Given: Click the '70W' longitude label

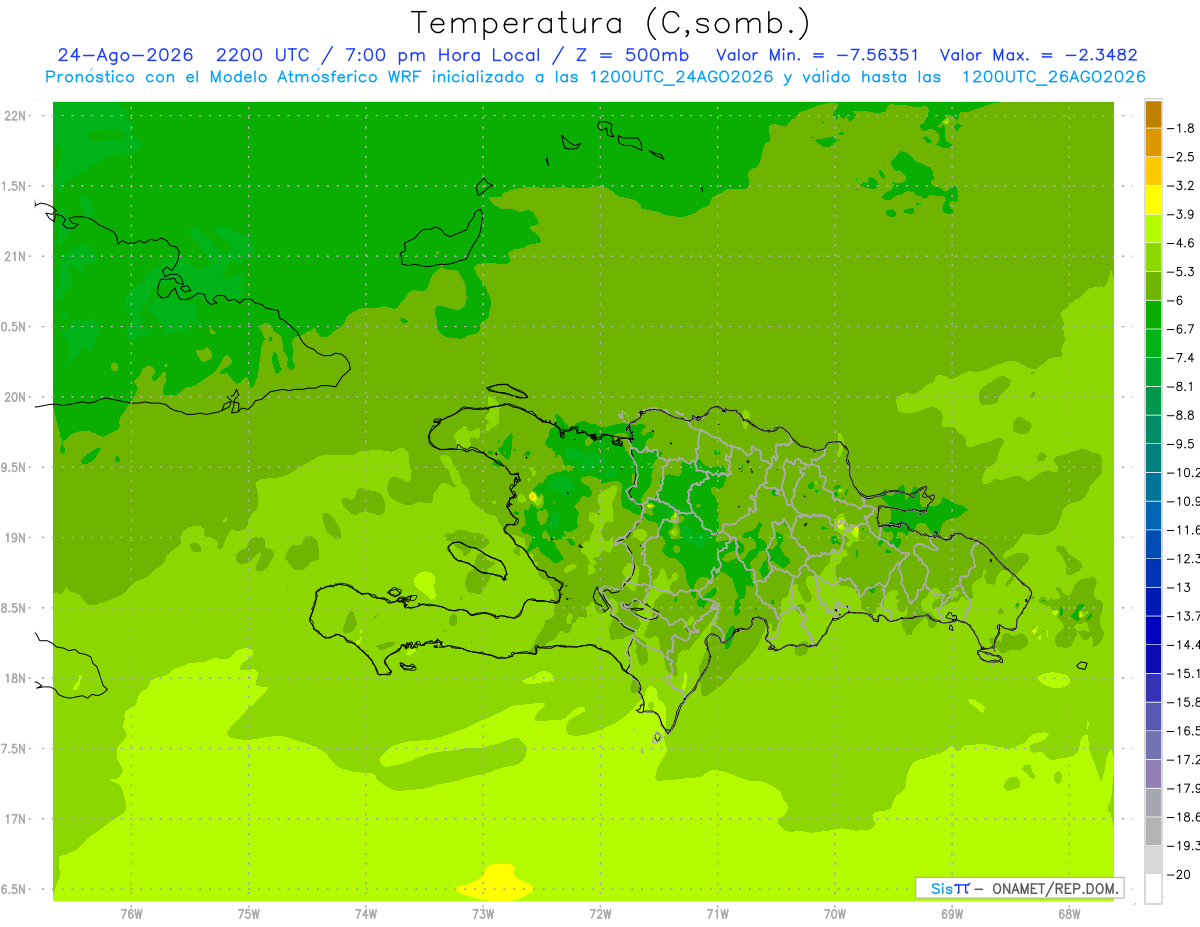Looking at the screenshot, I should pos(834,914).
